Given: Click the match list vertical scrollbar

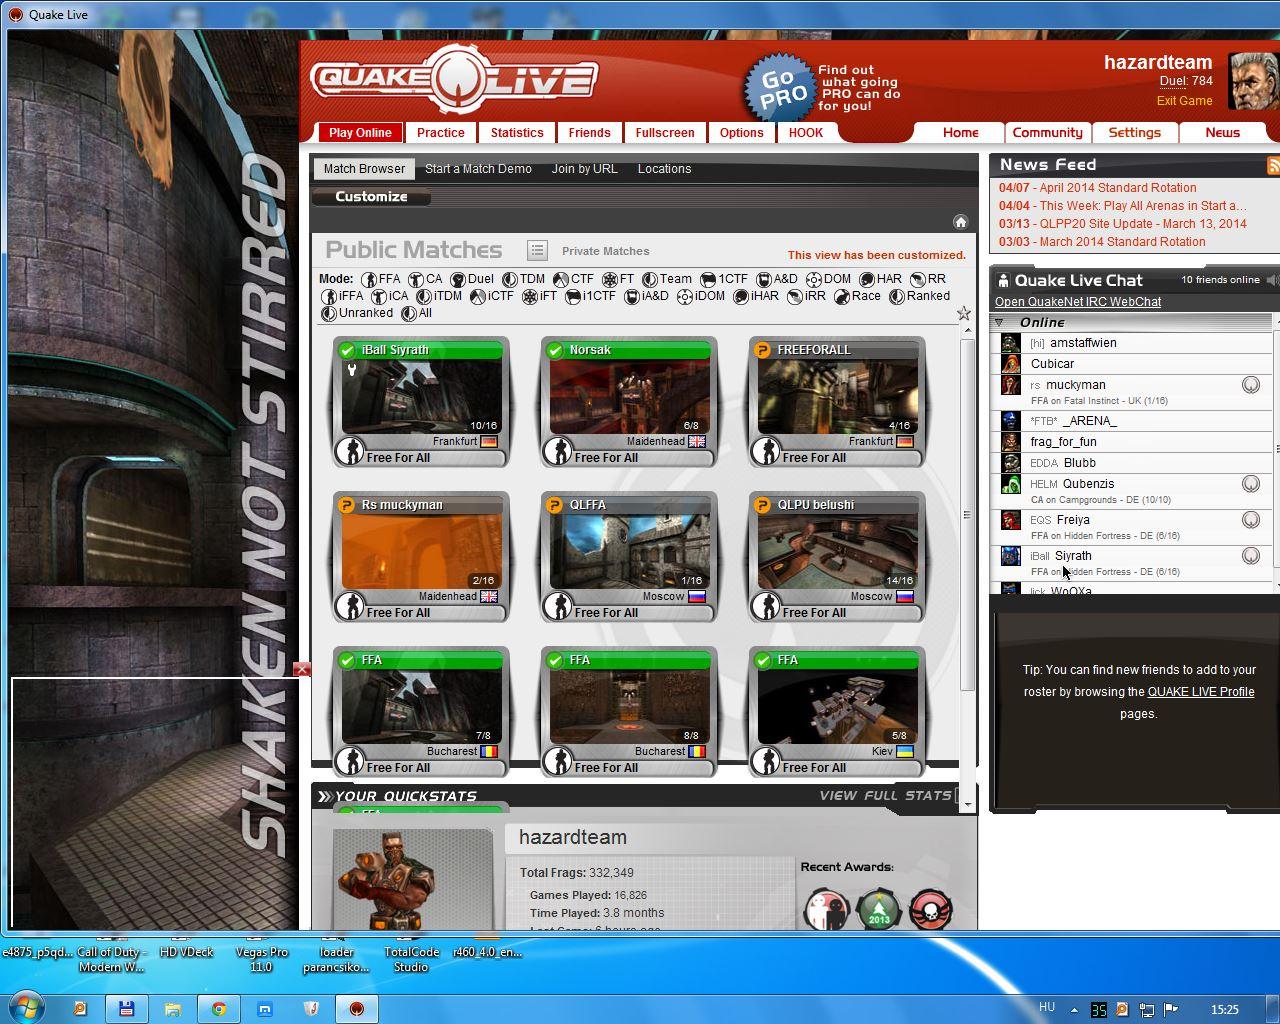Looking at the screenshot, I should click(x=967, y=515).
